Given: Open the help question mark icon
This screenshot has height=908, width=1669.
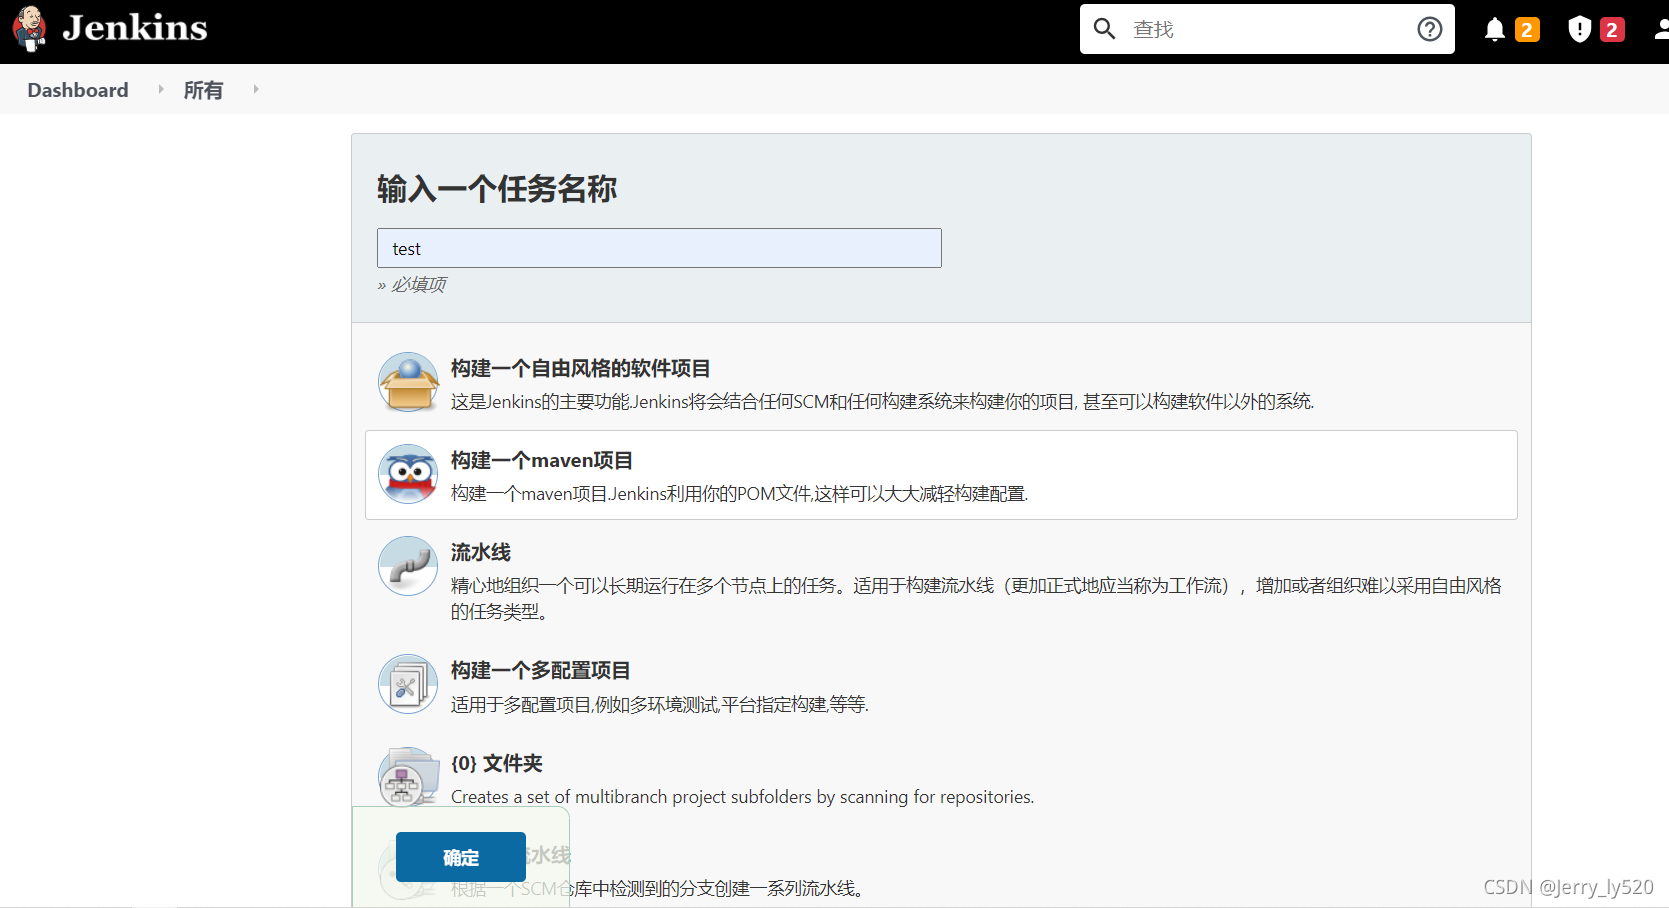Looking at the screenshot, I should [x=1428, y=28].
